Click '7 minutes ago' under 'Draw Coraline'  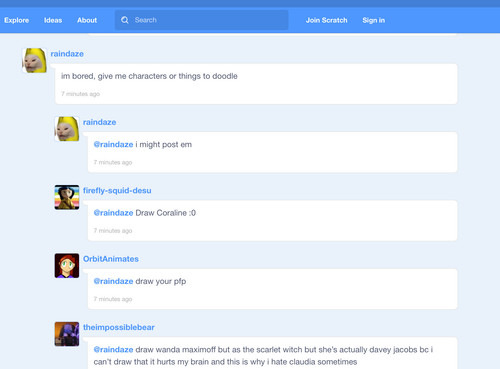[113, 231]
